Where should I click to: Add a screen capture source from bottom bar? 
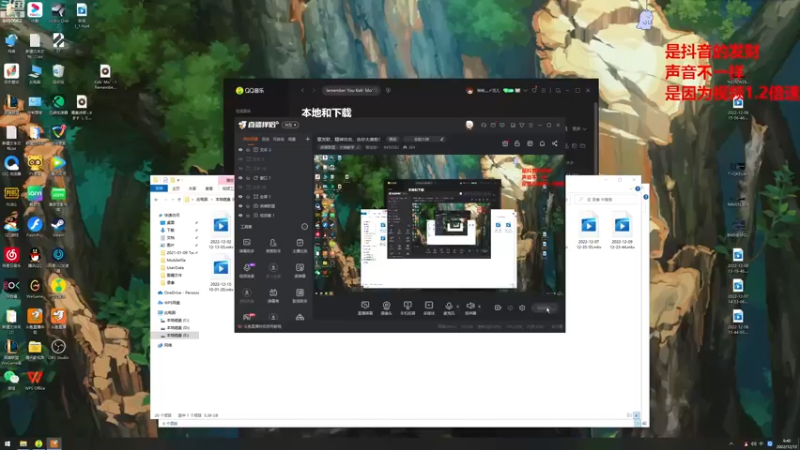[x=365, y=308]
